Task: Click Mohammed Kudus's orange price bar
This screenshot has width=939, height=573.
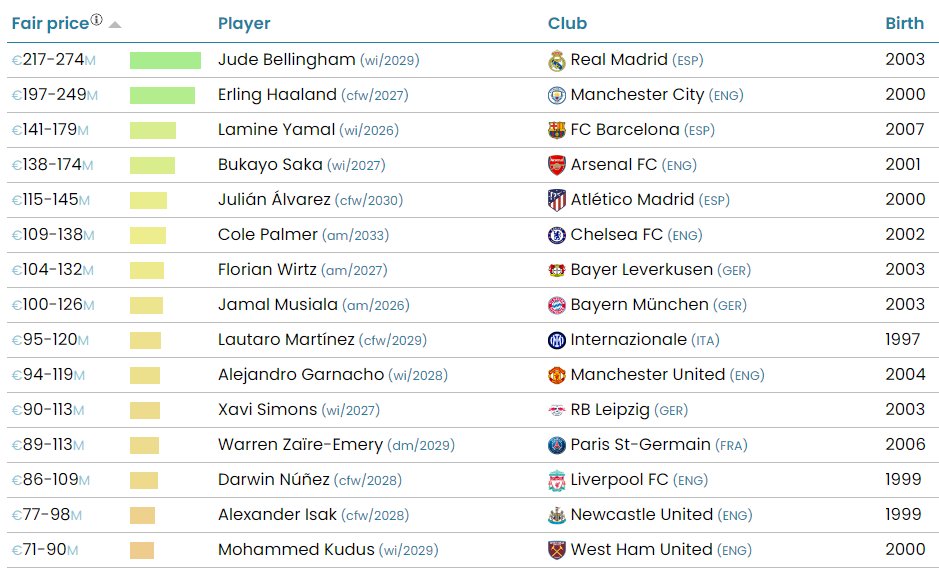Action: (x=142, y=550)
